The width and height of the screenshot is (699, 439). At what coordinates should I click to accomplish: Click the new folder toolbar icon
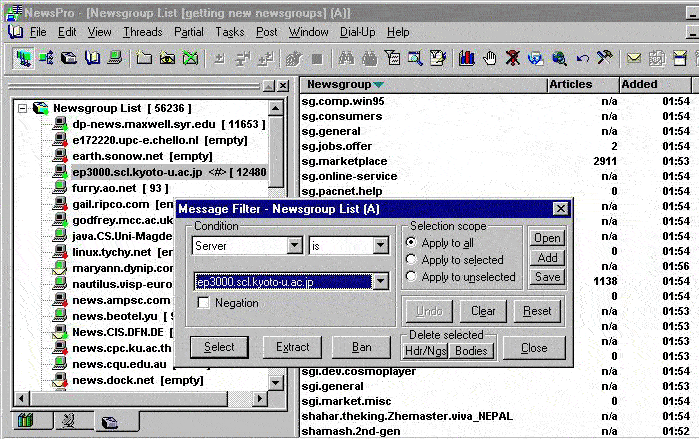coord(144,58)
